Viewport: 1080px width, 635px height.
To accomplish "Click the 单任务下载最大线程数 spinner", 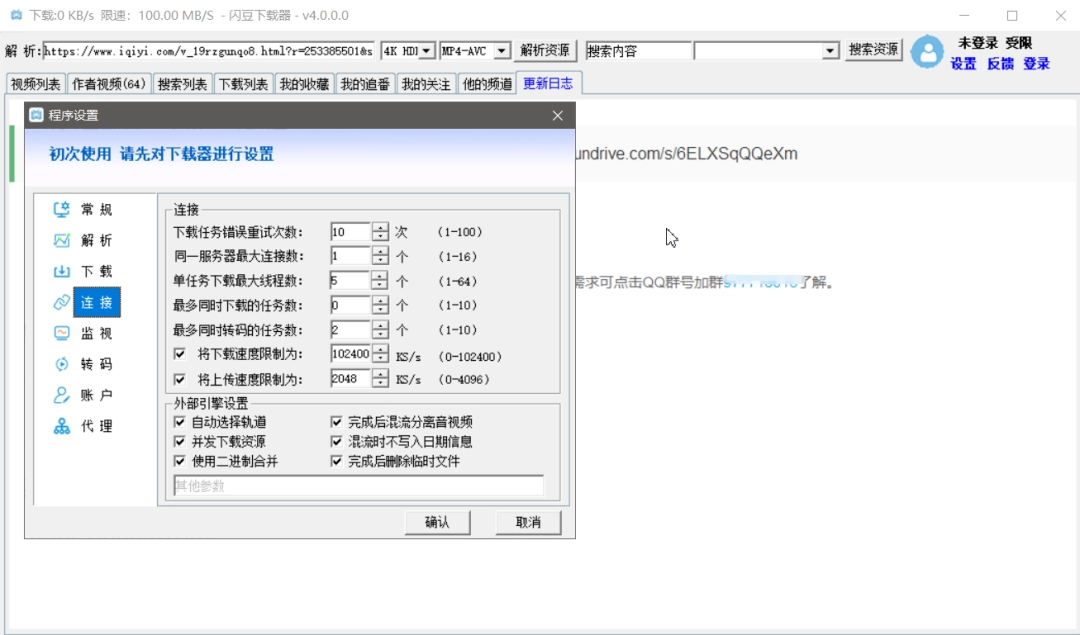I will (380, 280).
